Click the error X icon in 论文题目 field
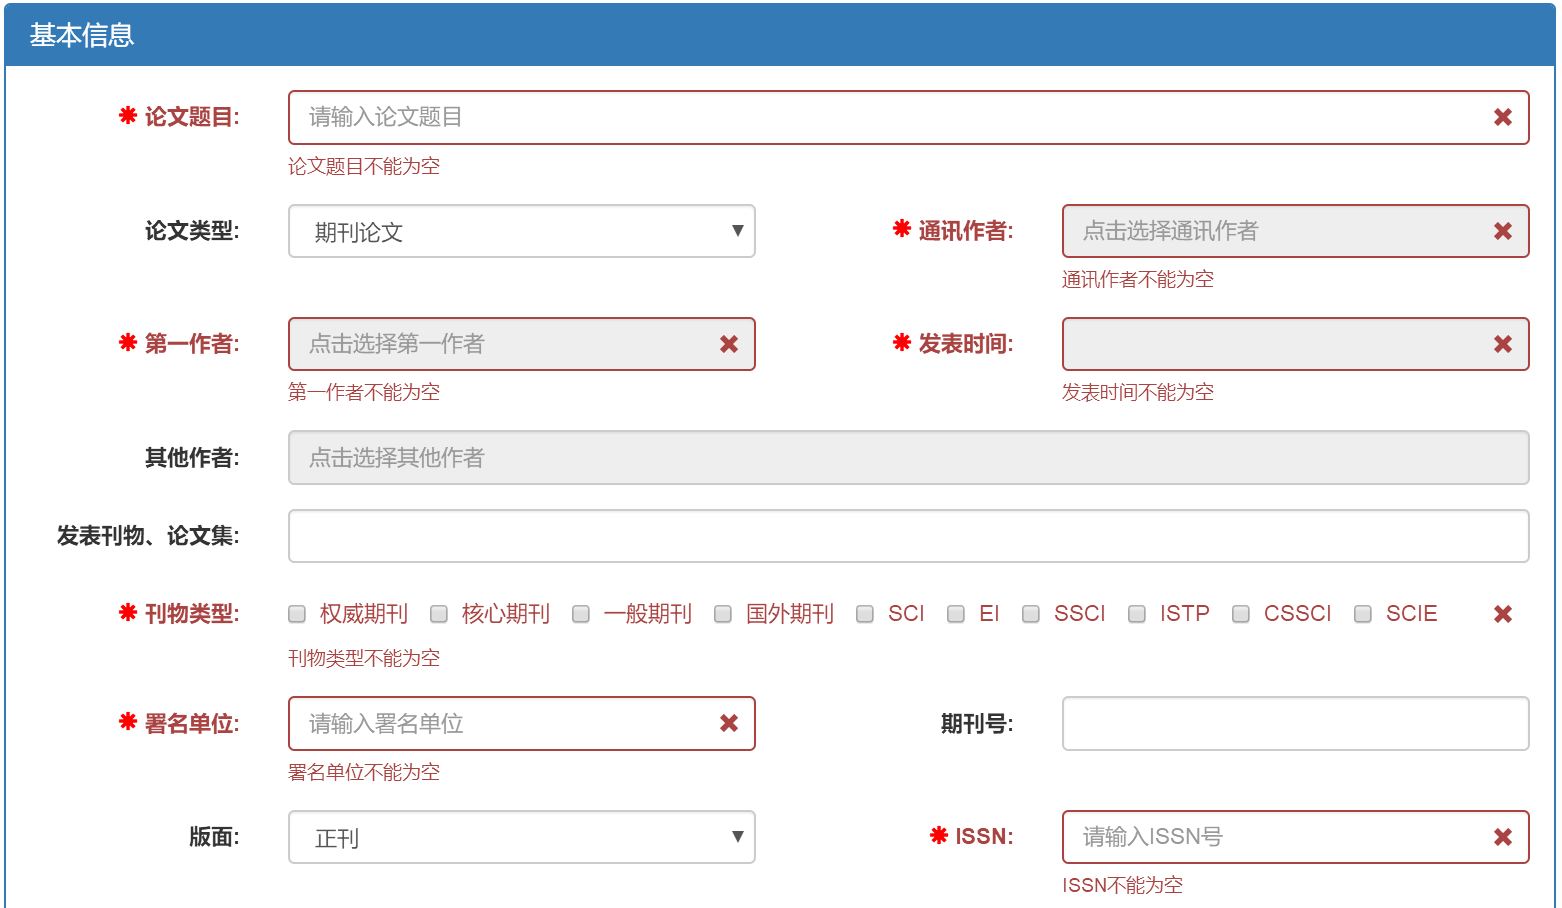The width and height of the screenshot is (1562, 908). point(1502,118)
